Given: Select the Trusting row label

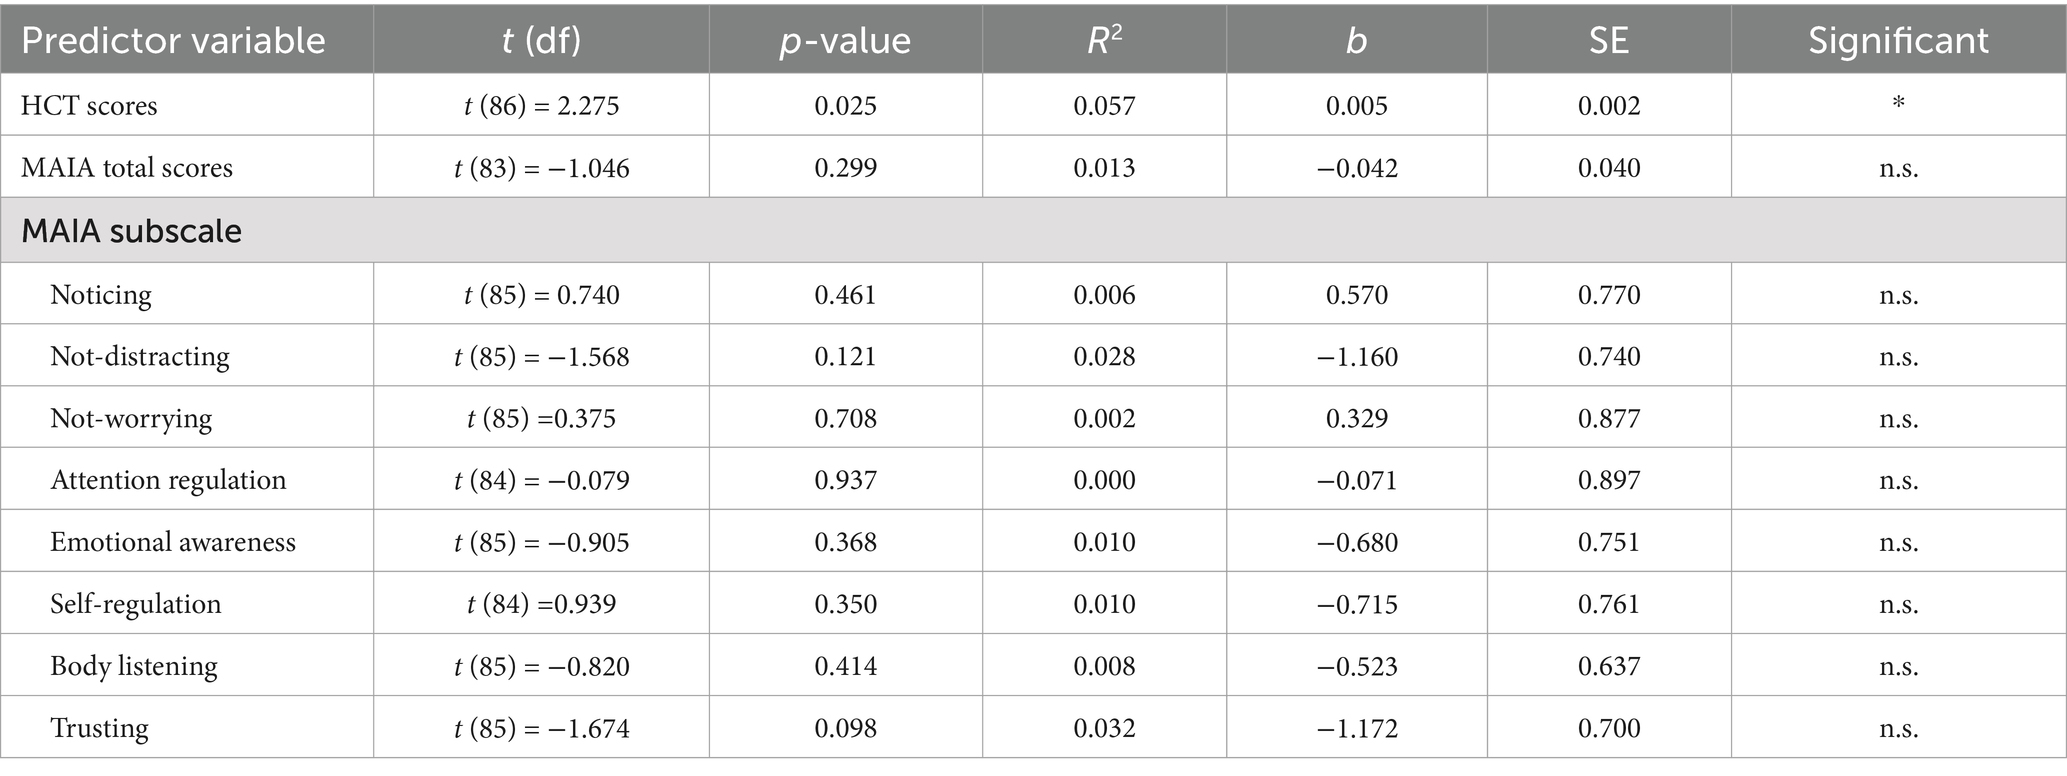Looking at the screenshot, I should click(99, 729).
